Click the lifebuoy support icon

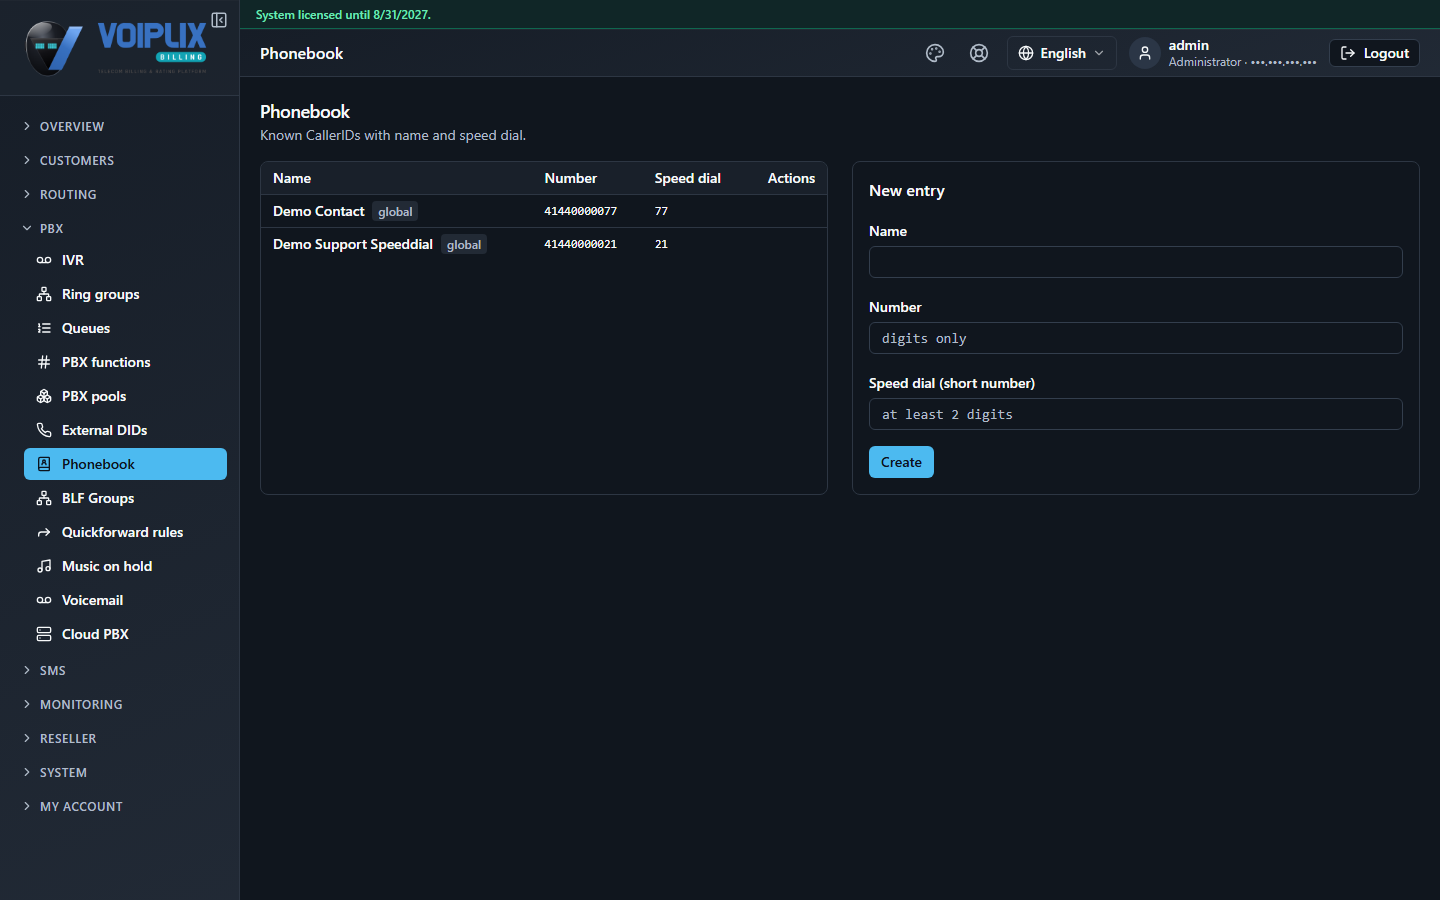pyautogui.click(x=979, y=53)
